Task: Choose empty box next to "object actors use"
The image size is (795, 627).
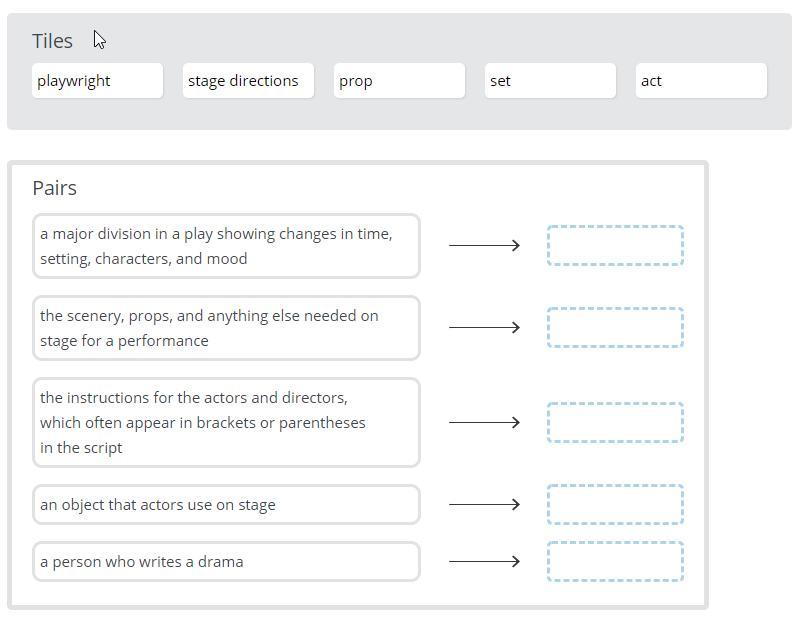Action: click(x=615, y=505)
